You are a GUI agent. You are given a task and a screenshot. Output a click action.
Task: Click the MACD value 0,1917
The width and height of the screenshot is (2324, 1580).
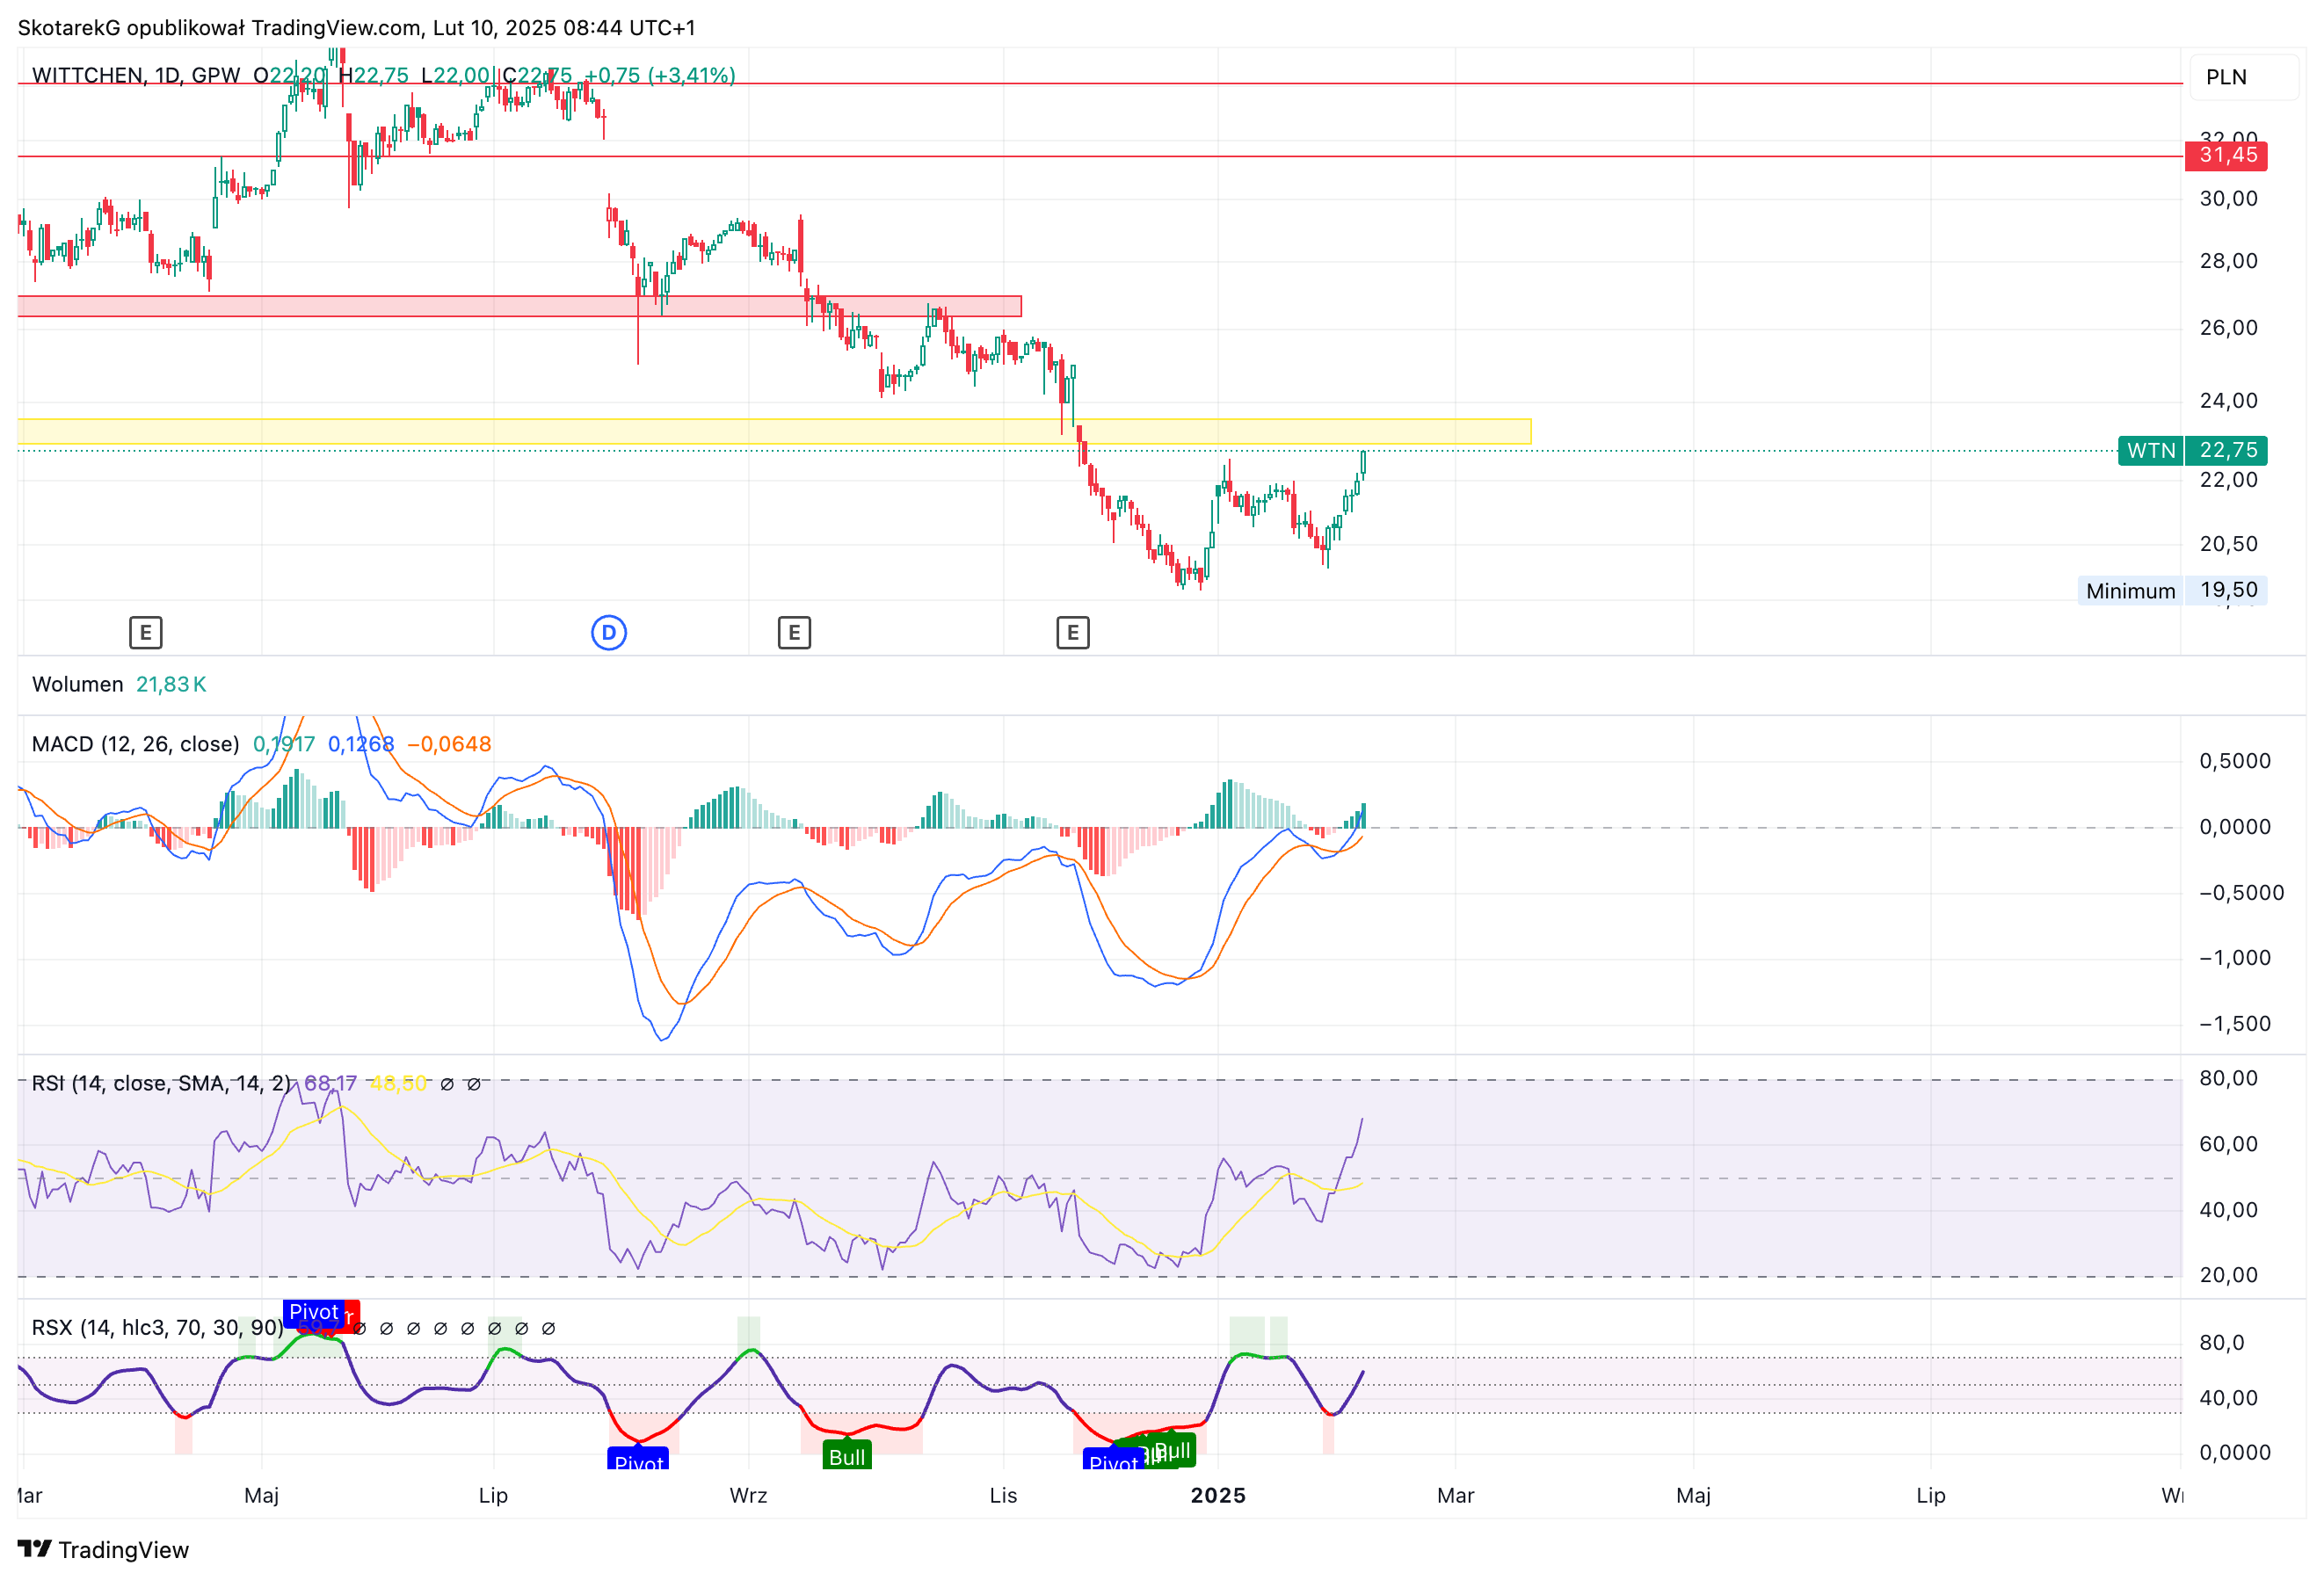pos(284,744)
